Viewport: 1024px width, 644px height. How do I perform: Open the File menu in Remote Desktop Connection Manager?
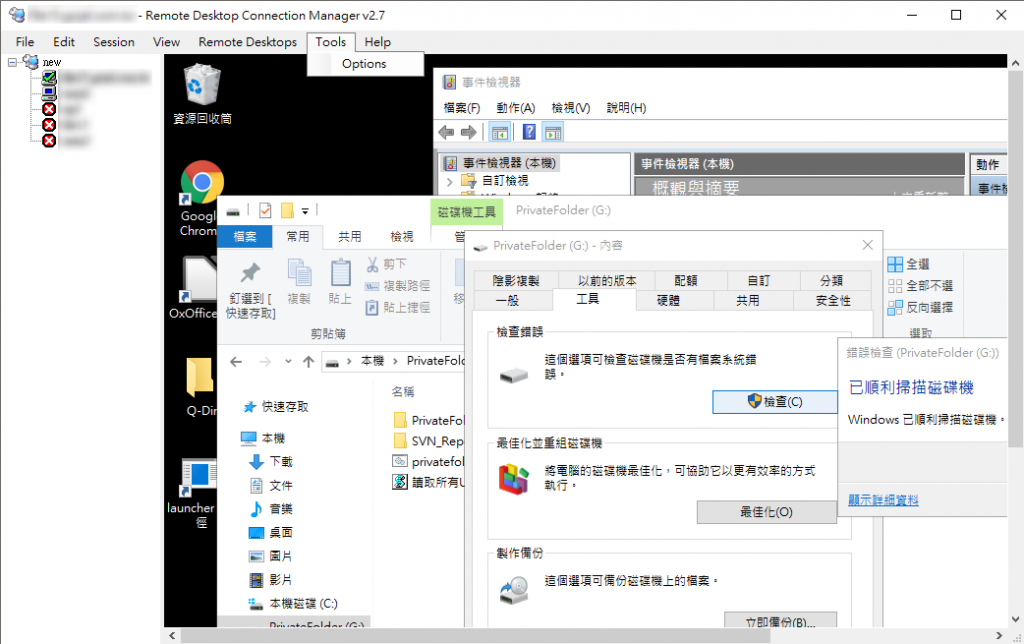(25, 42)
